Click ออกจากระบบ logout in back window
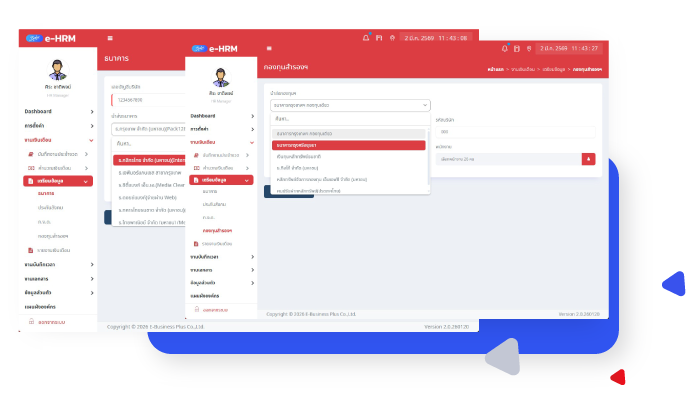Screen dimensions: 686x395 47,322
